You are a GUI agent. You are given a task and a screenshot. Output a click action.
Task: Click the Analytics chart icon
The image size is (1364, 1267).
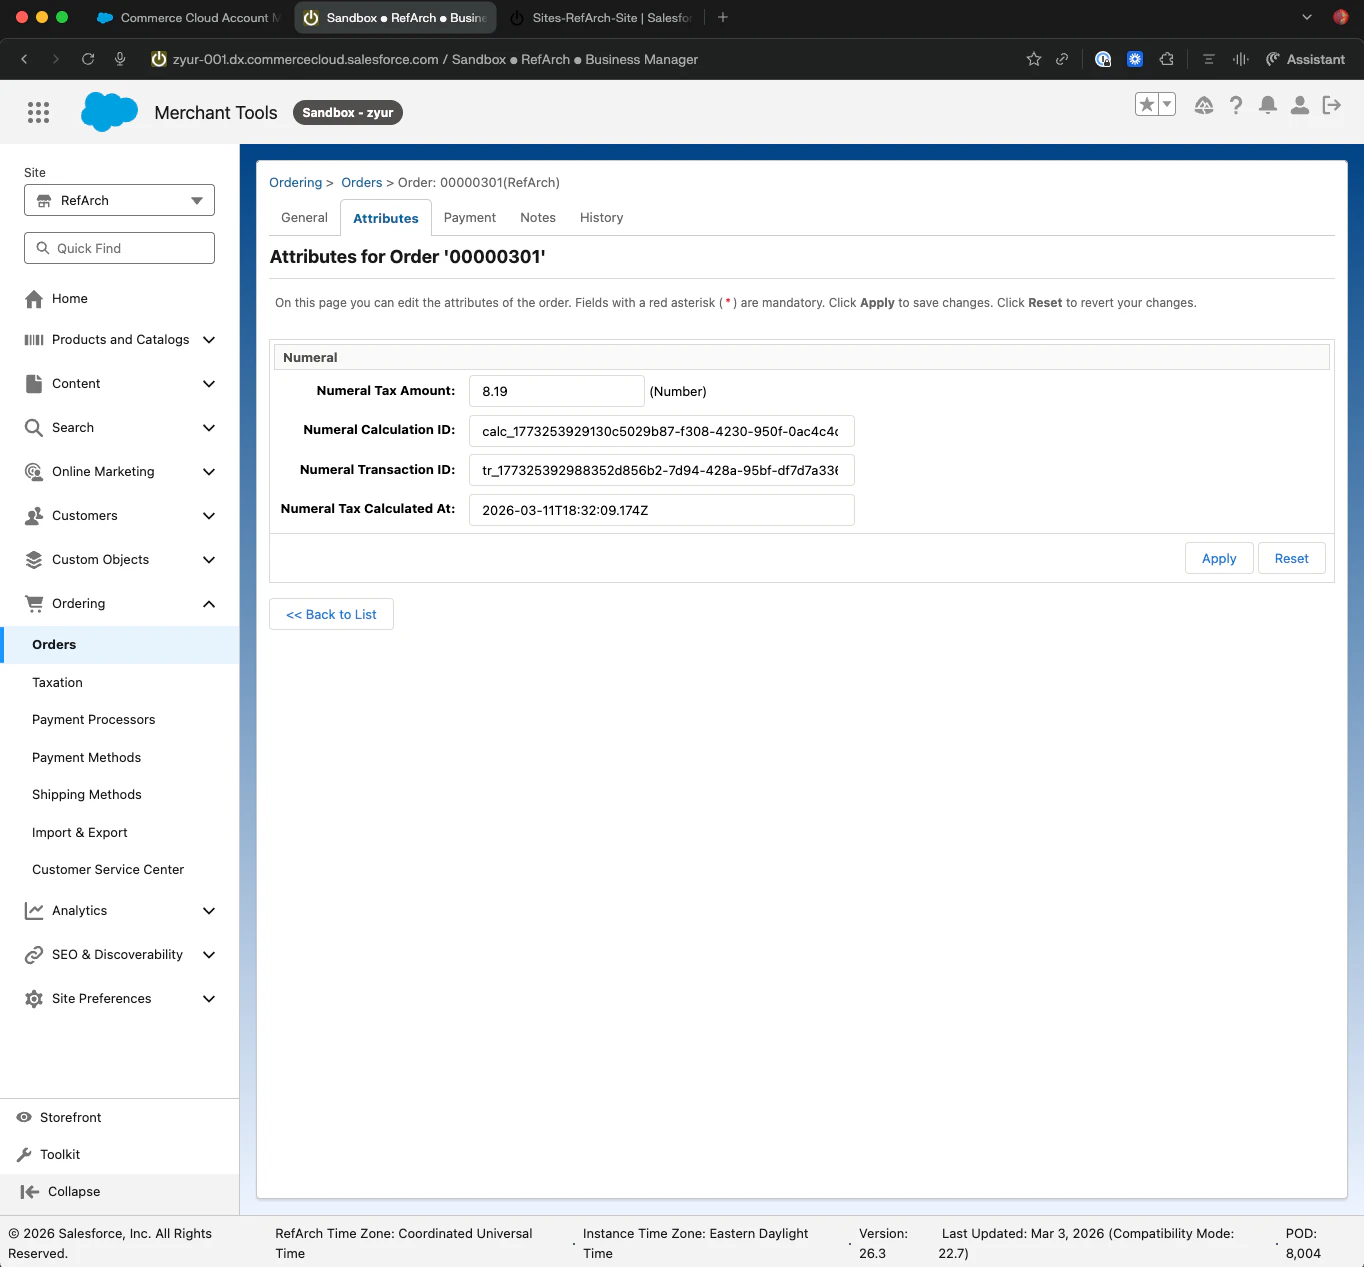(x=34, y=911)
